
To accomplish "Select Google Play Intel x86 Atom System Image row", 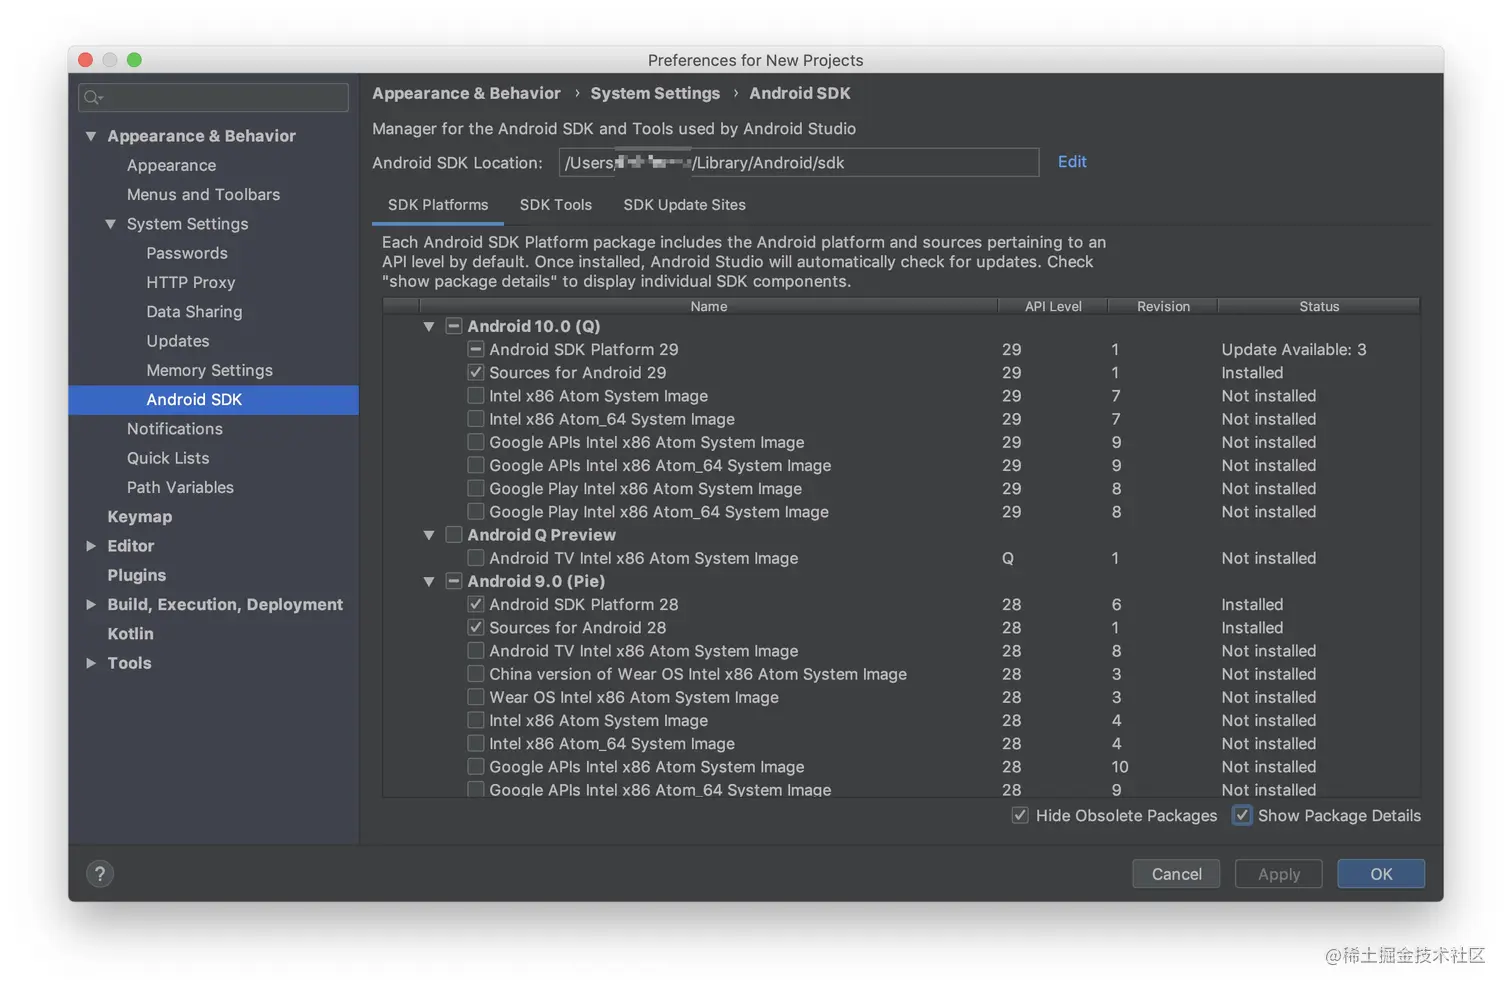I will [900, 488].
